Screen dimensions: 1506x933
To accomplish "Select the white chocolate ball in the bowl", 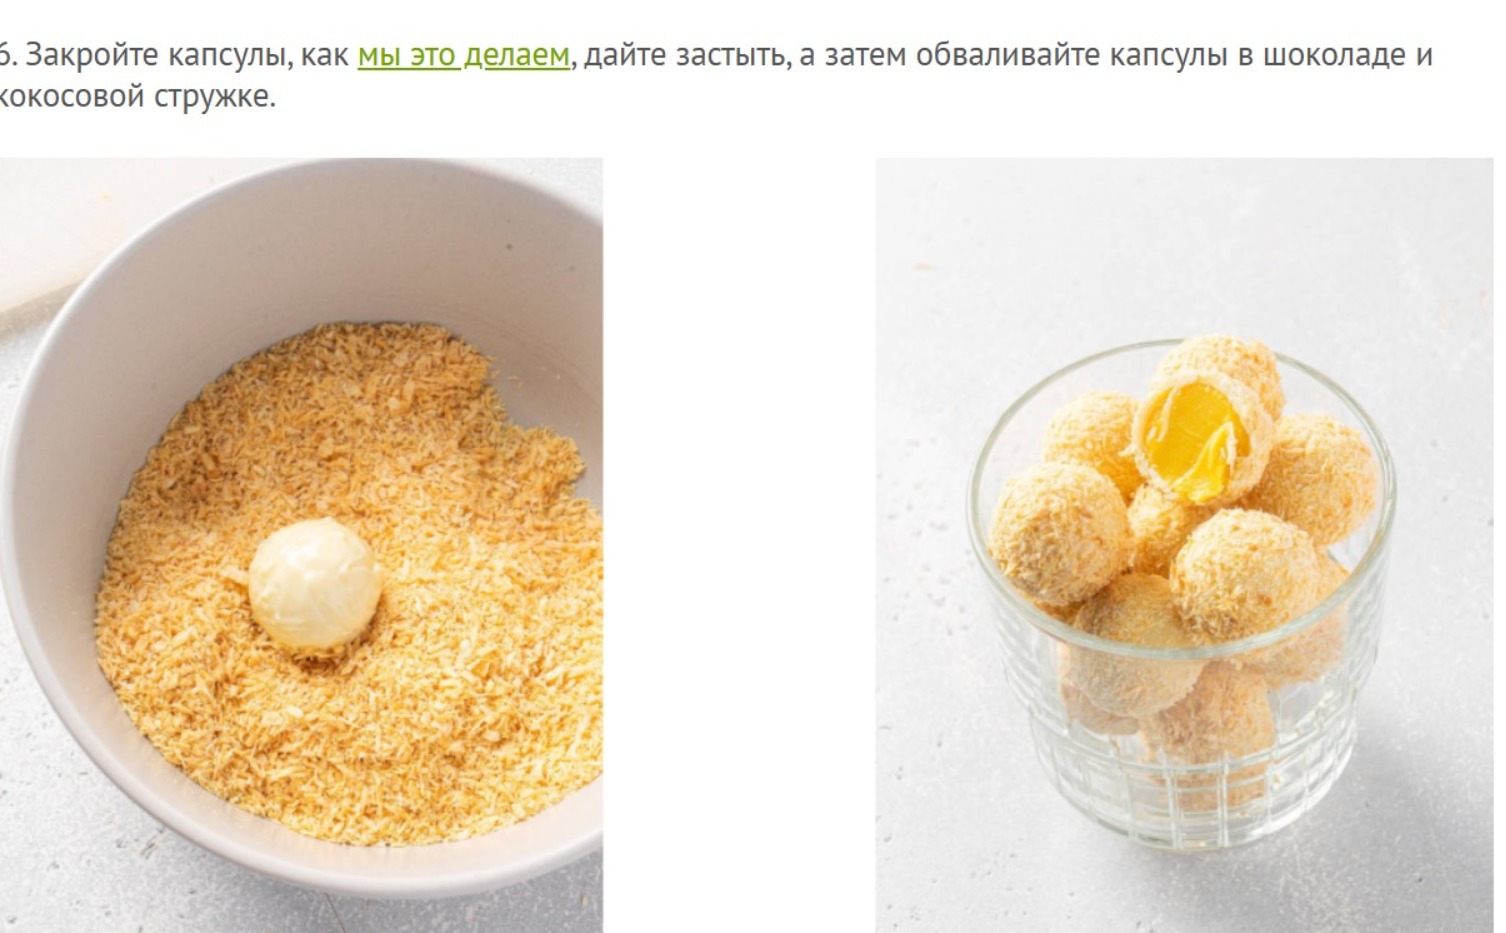I will click(315, 586).
